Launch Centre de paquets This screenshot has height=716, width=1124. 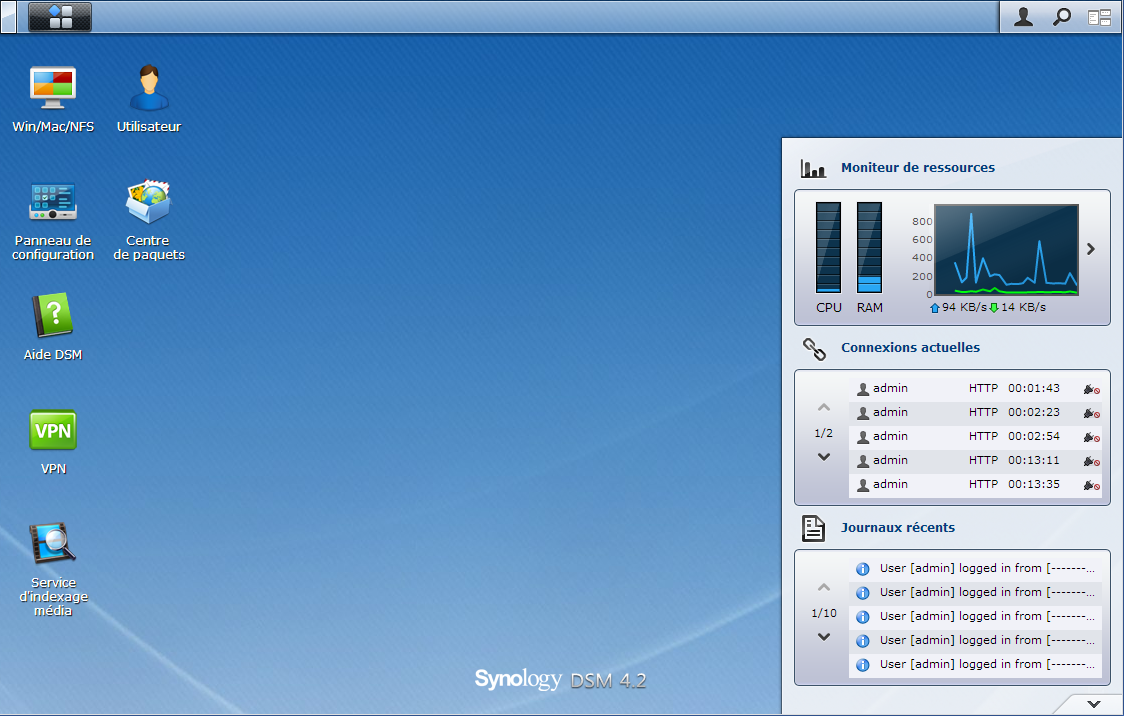point(149,203)
